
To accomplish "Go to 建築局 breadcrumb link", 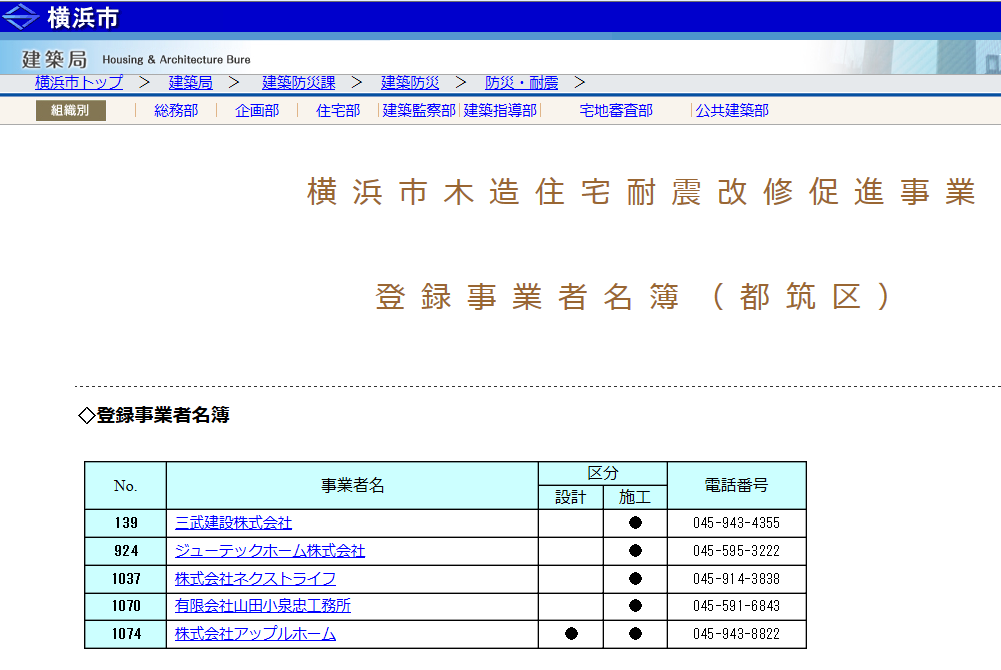I will [190, 83].
